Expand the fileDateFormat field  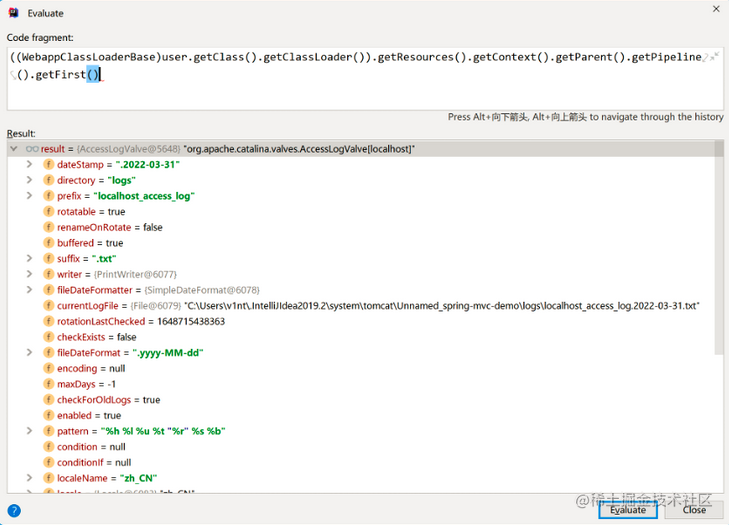[x=29, y=352]
